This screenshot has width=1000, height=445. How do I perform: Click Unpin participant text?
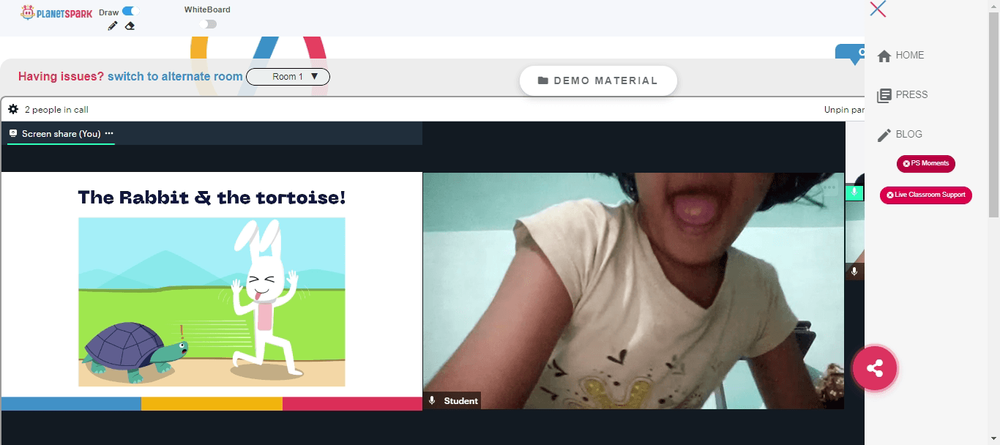point(844,110)
